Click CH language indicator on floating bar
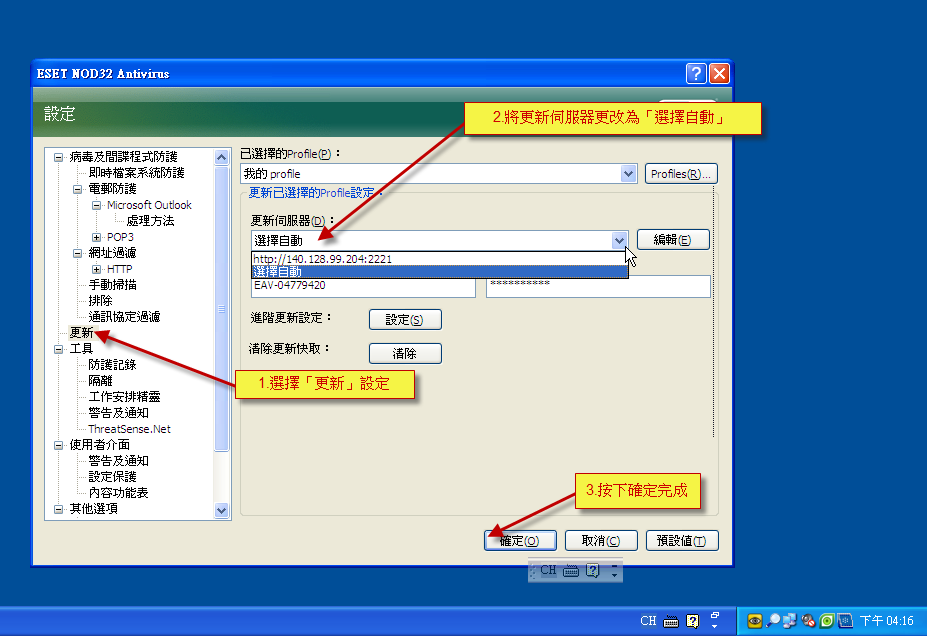Viewport: 927px width, 636px height. pyautogui.click(x=548, y=570)
